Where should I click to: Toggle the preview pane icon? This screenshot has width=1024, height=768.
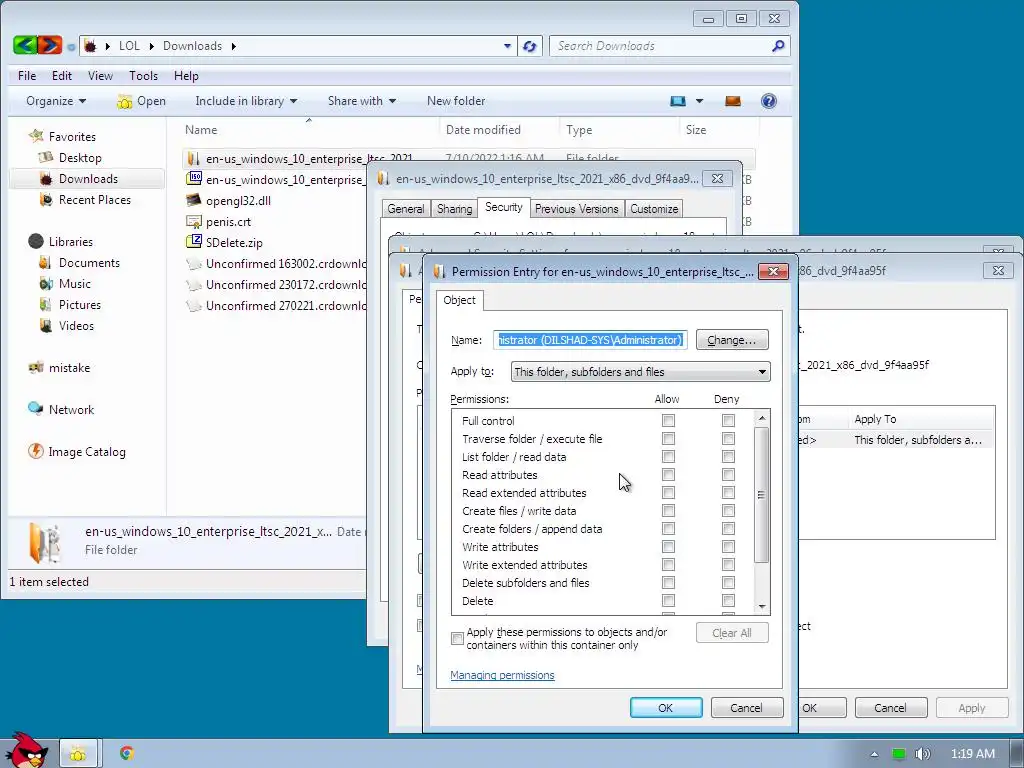pos(733,101)
